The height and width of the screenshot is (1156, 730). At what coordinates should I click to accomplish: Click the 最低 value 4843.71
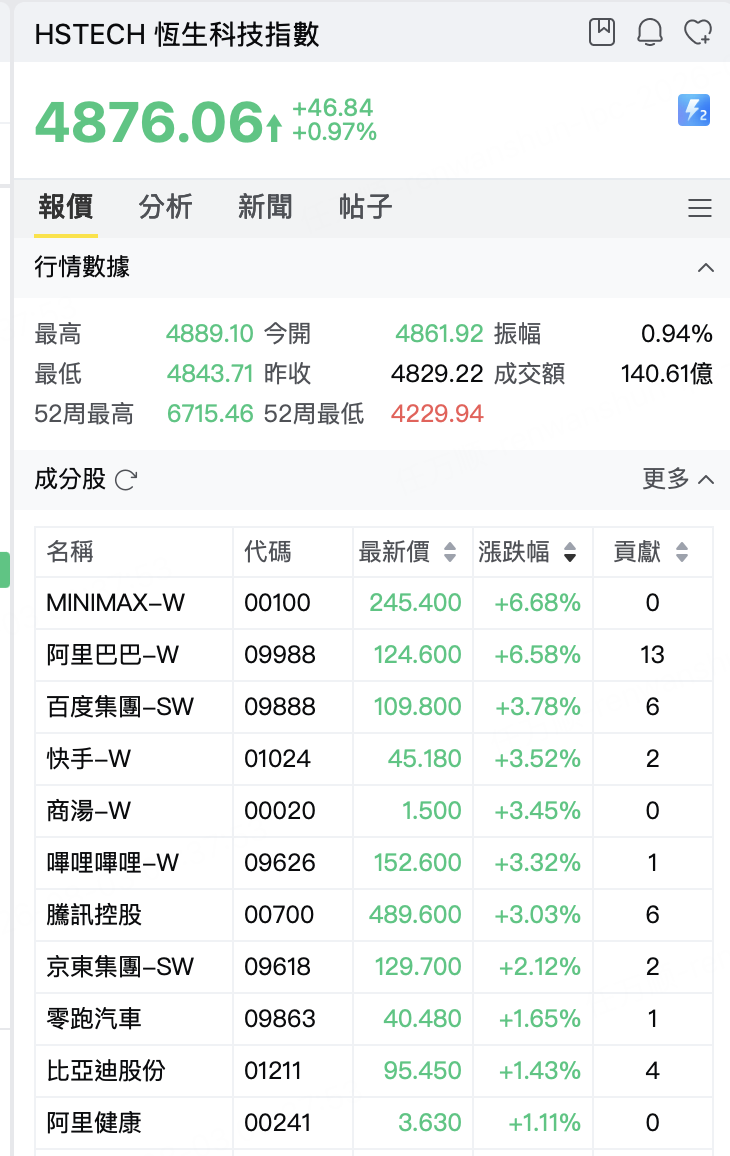coord(210,374)
